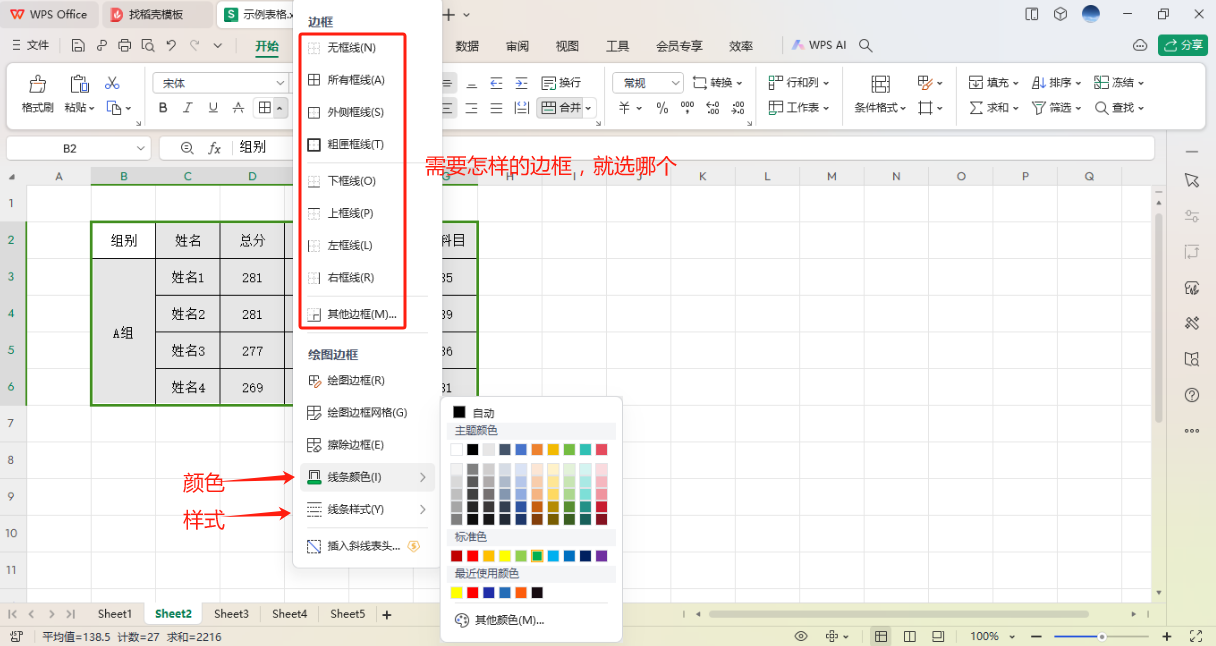Toggle Underline formatting button
1216x646 pixels.
click(212, 108)
